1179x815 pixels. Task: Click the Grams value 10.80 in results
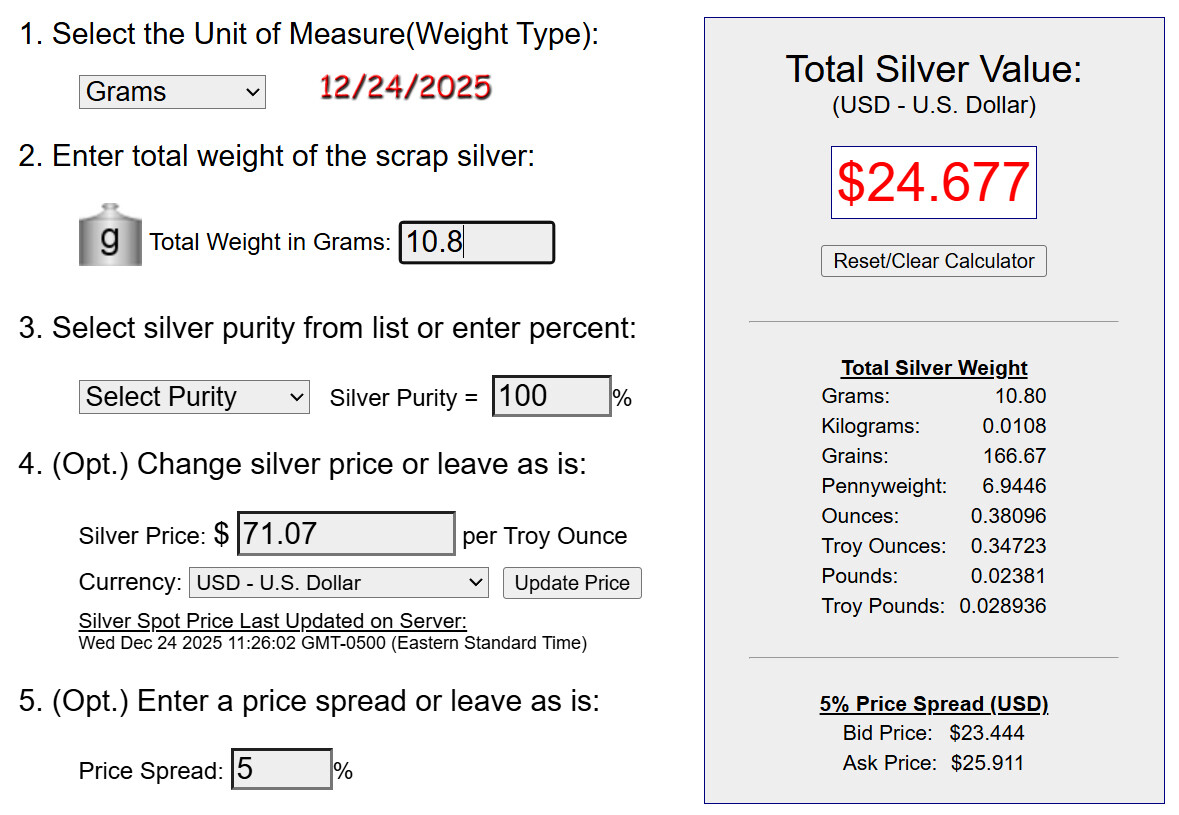click(1020, 396)
